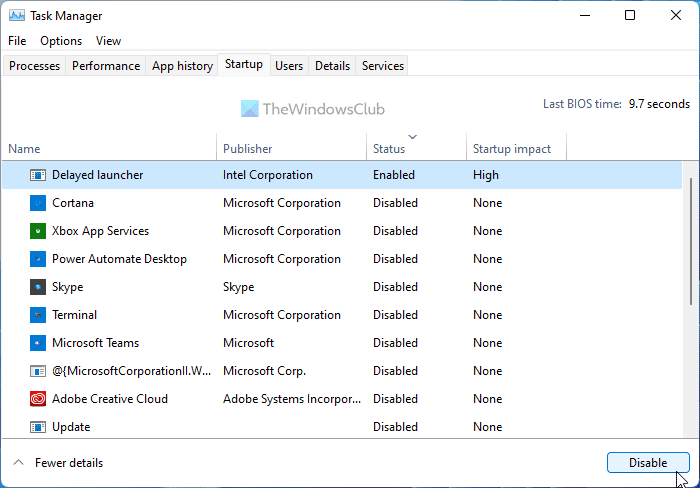
Task: Click the Microsoft Teams icon
Action: [x=38, y=343]
